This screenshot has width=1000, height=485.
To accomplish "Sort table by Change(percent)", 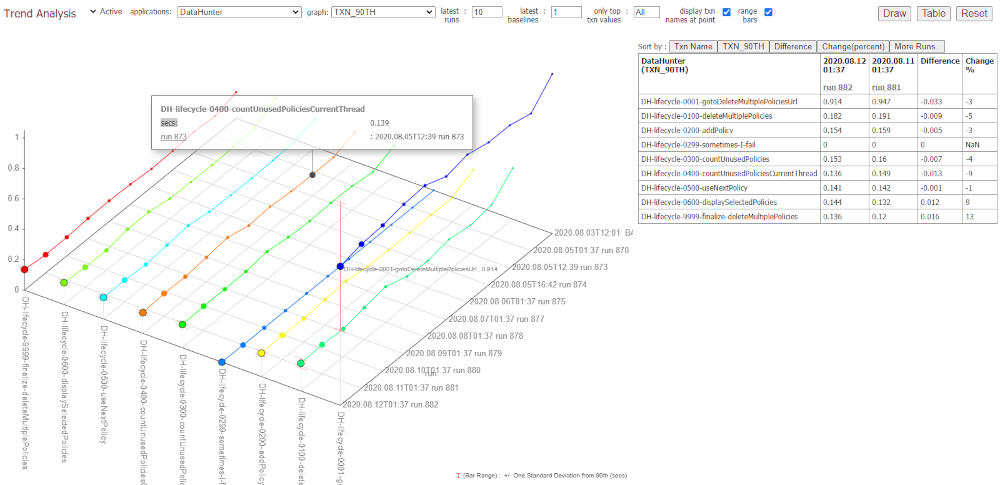I will (x=853, y=47).
